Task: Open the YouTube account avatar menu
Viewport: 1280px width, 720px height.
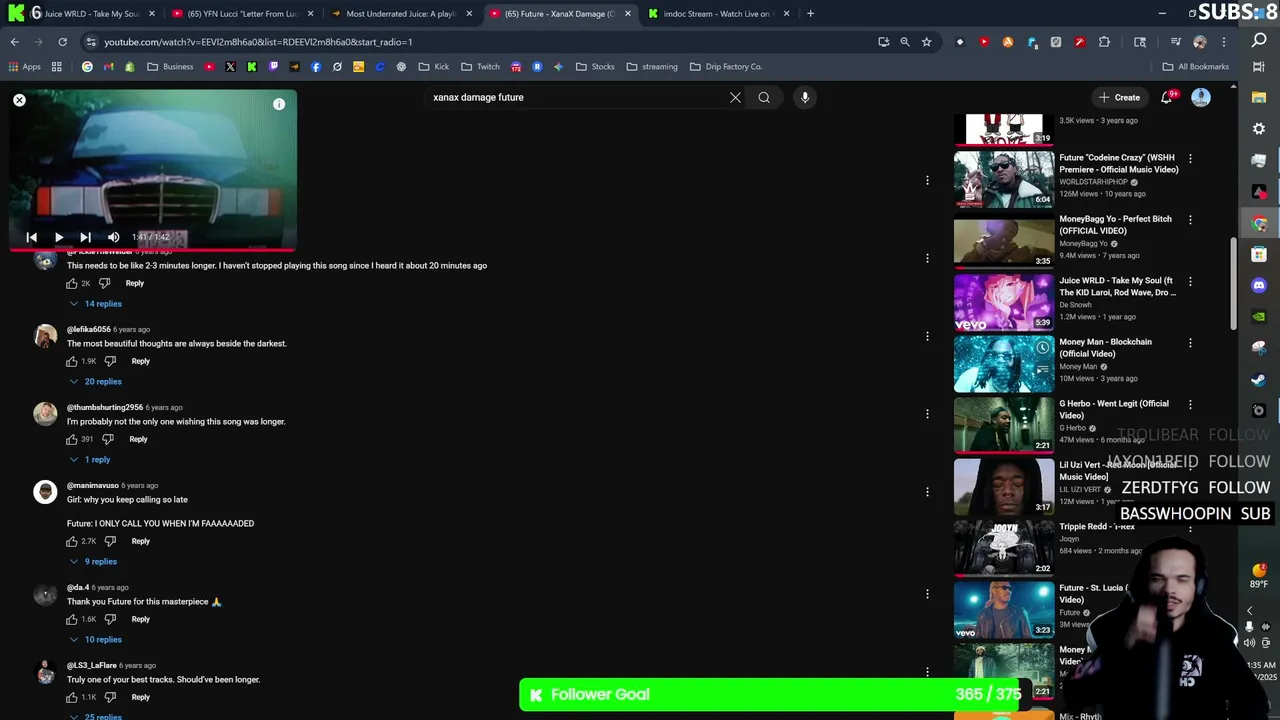Action: (x=1201, y=97)
